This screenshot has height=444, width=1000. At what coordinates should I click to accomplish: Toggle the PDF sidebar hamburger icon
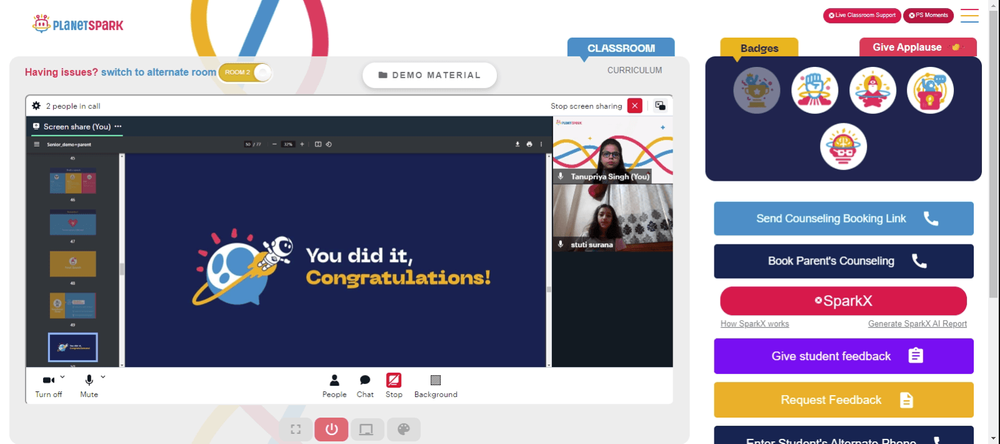click(36, 144)
